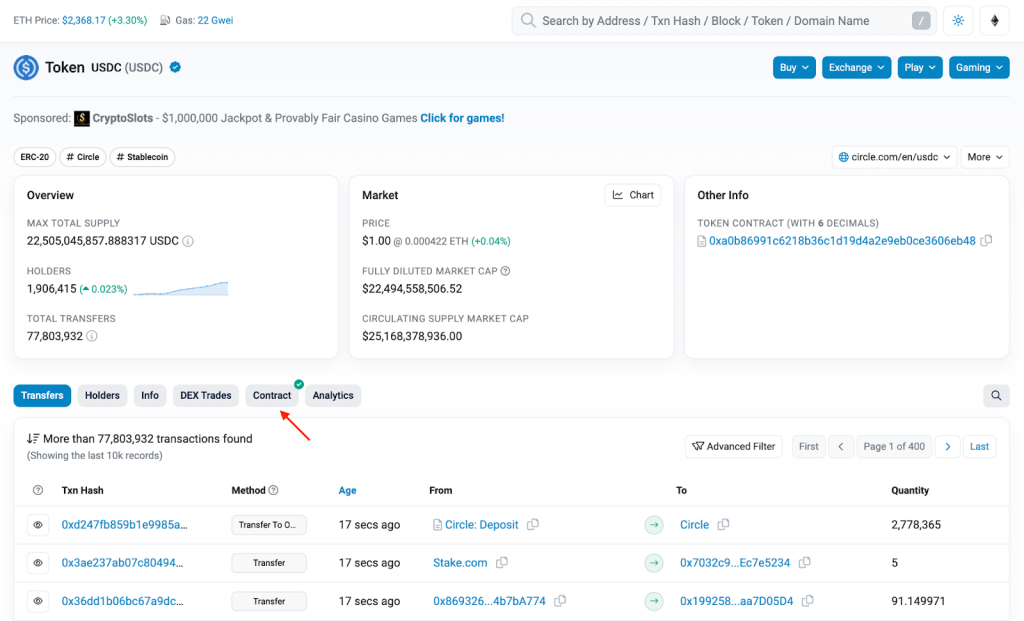
Task: Click the gas pump icon
Action: point(165,21)
